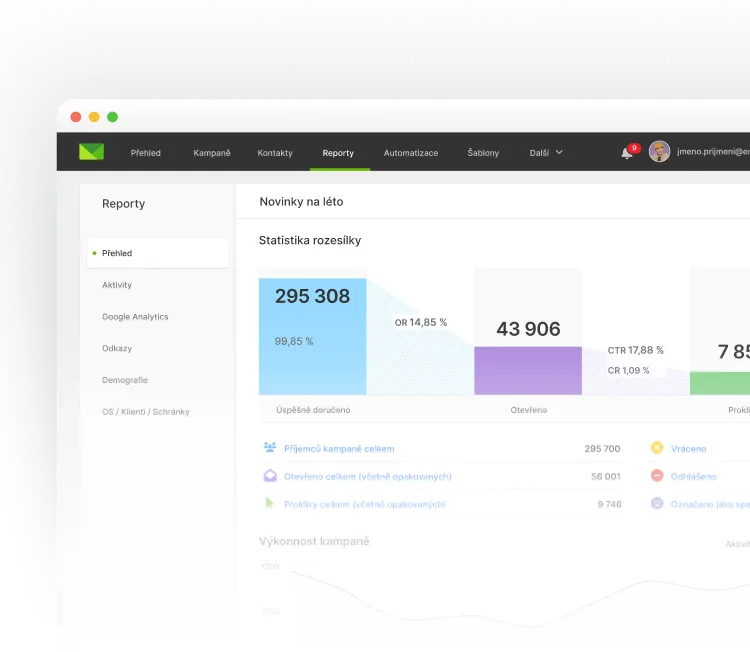Open the Příjemců kampaně celkem link

click(339, 449)
